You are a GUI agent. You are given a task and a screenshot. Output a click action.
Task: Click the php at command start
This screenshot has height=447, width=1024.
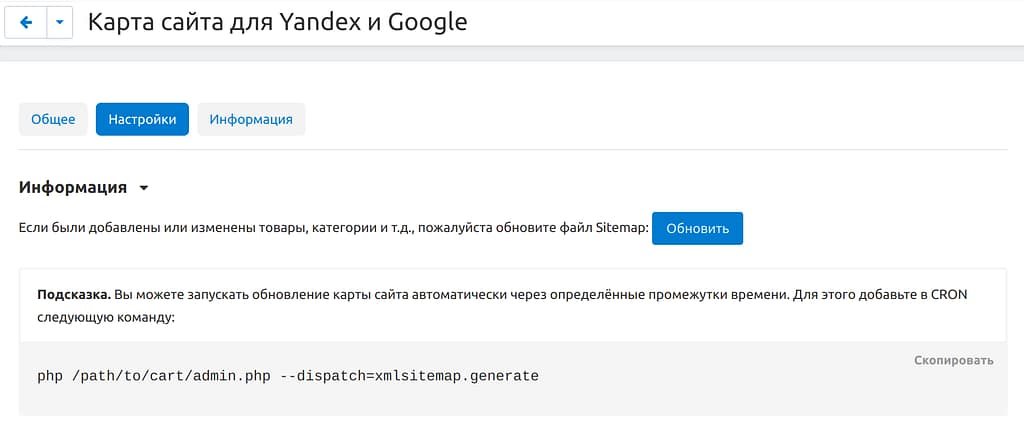(x=49, y=376)
